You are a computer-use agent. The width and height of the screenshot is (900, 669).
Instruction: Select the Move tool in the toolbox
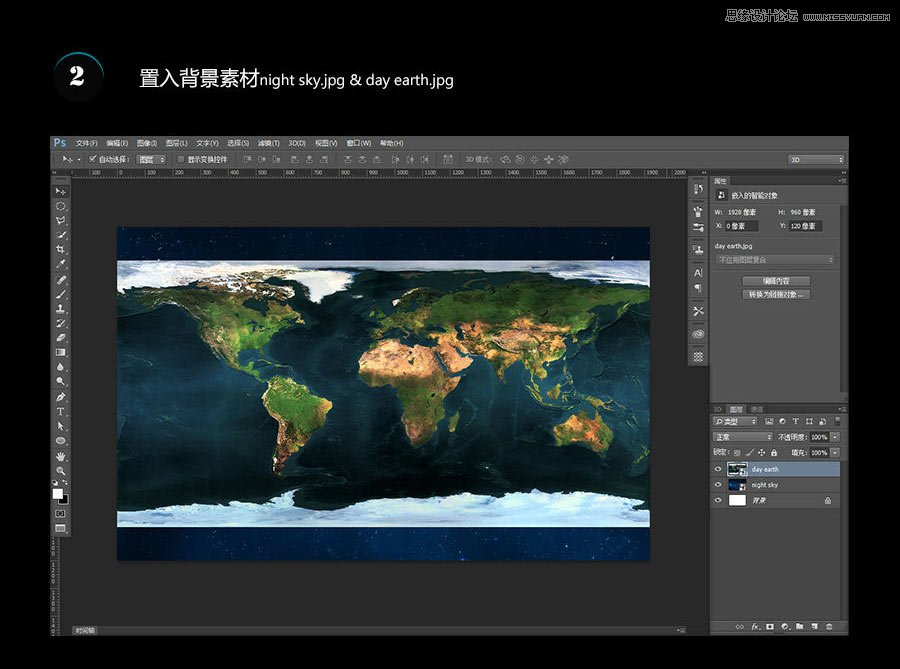(60, 191)
